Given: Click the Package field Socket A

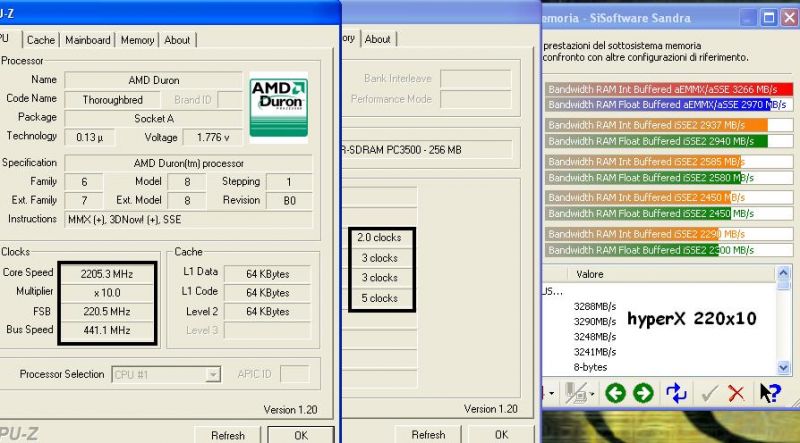Looking at the screenshot, I should pos(154,118).
